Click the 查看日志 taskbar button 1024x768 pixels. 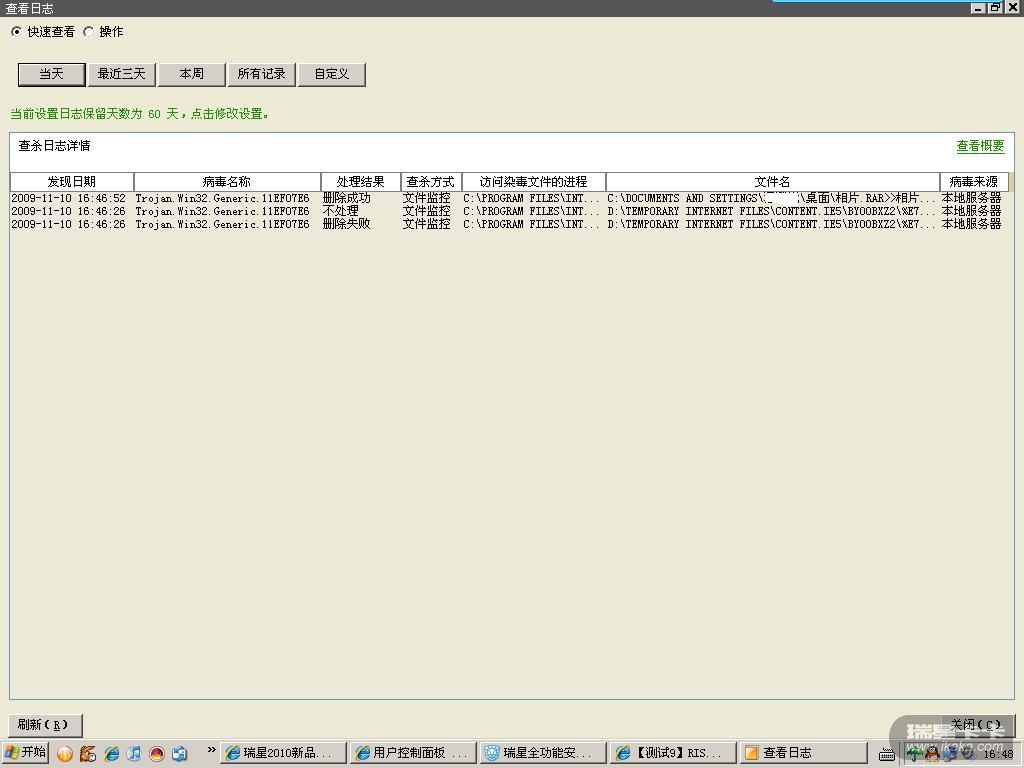pos(803,753)
